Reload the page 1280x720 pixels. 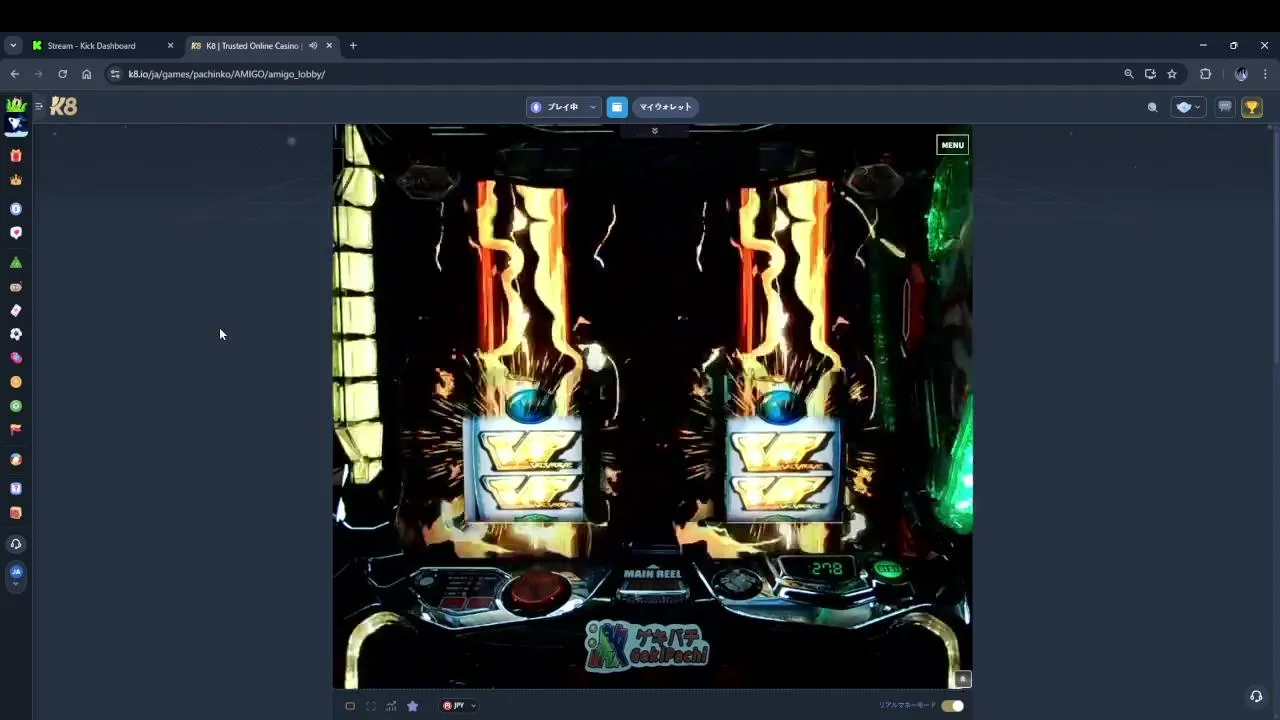coord(62,74)
